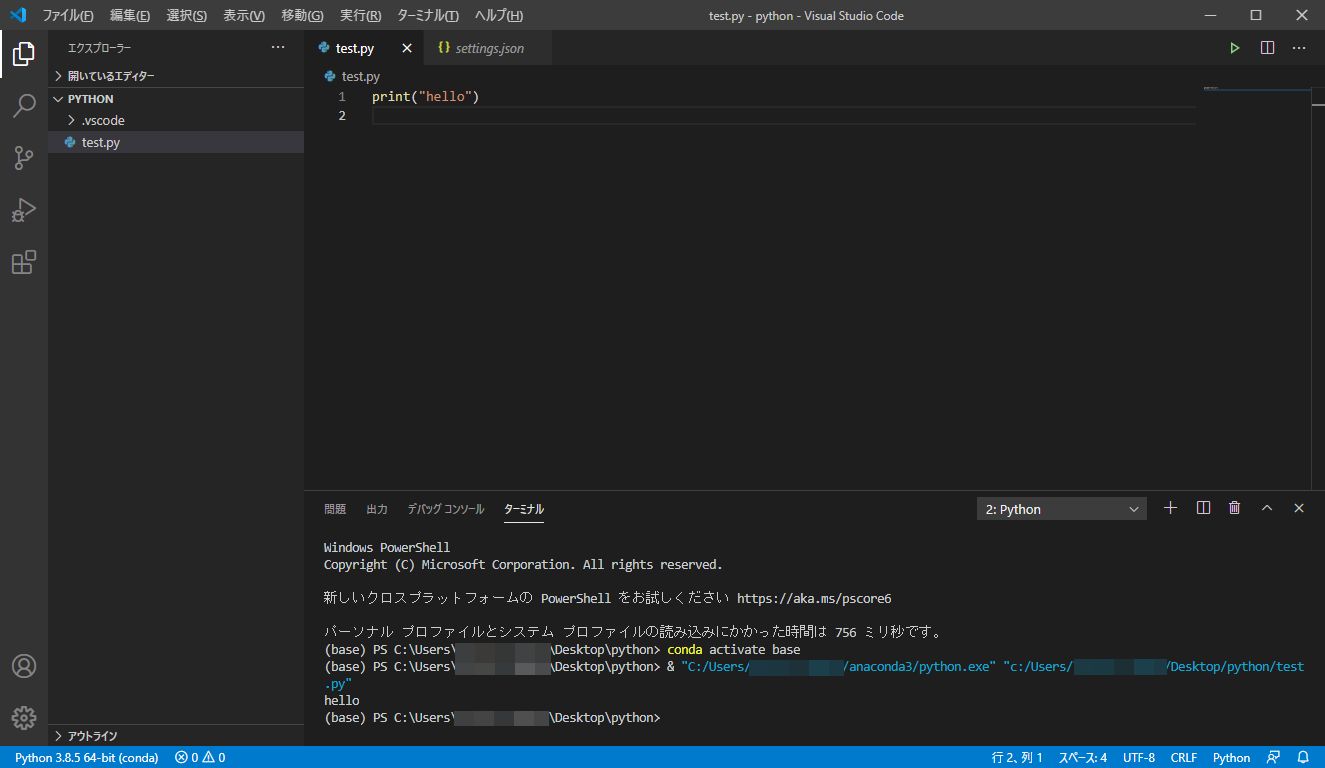The height and width of the screenshot is (768, 1325).
Task: Open the editor more actions ellipsis
Action: (x=1299, y=48)
